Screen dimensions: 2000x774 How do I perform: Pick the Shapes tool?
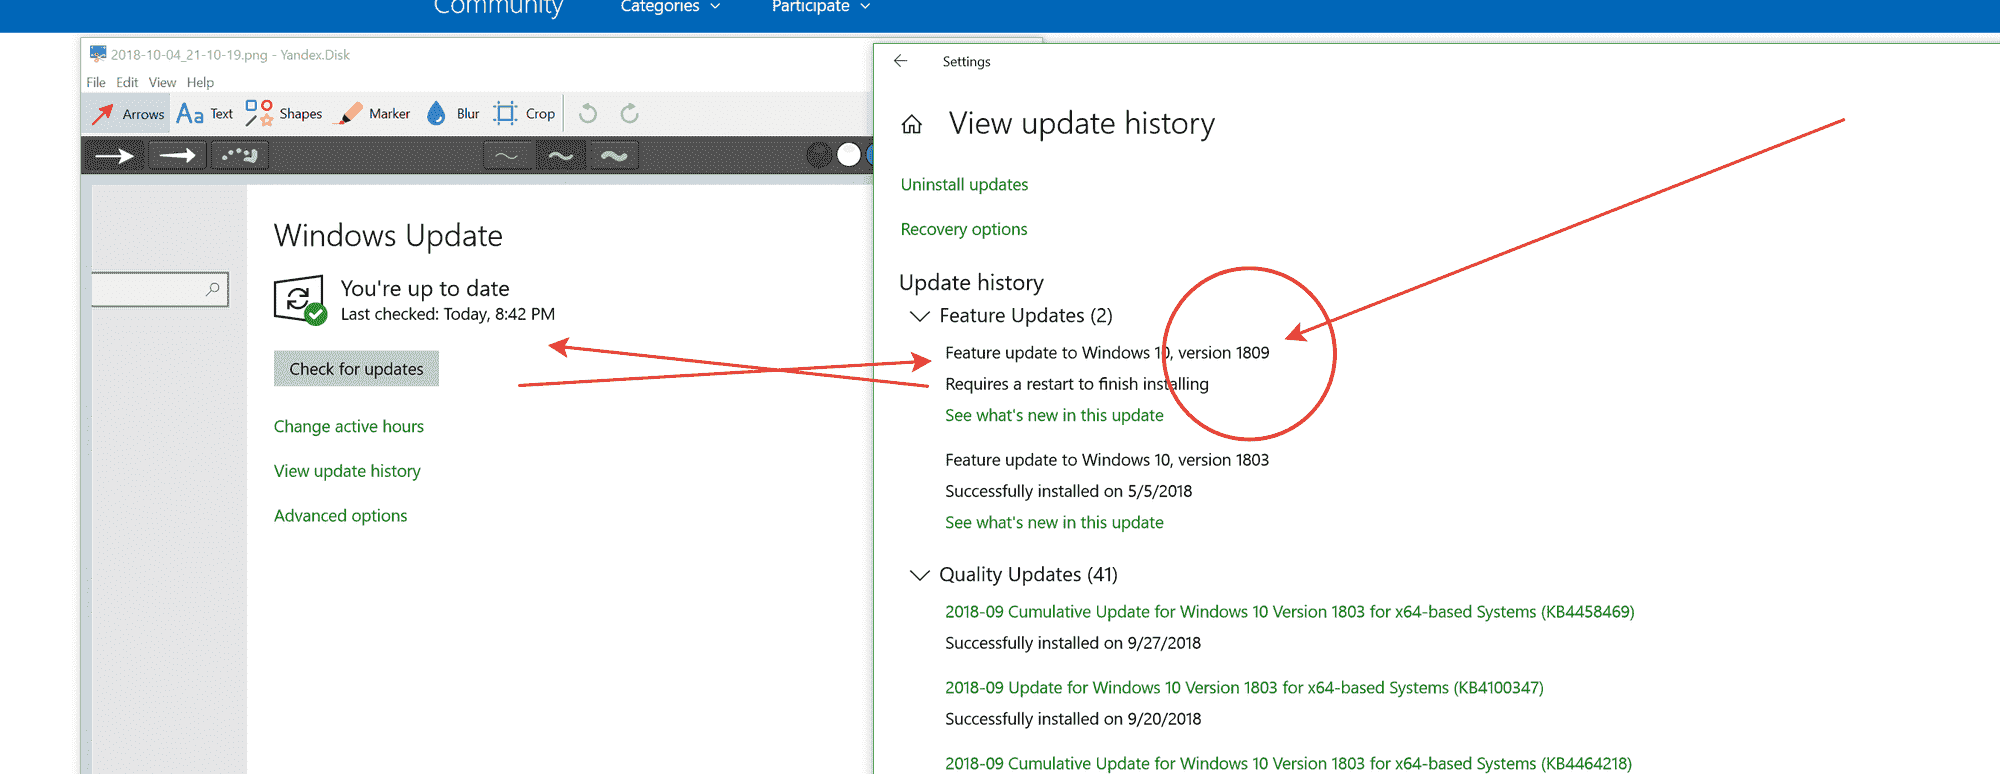pyautogui.click(x=284, y=114)
